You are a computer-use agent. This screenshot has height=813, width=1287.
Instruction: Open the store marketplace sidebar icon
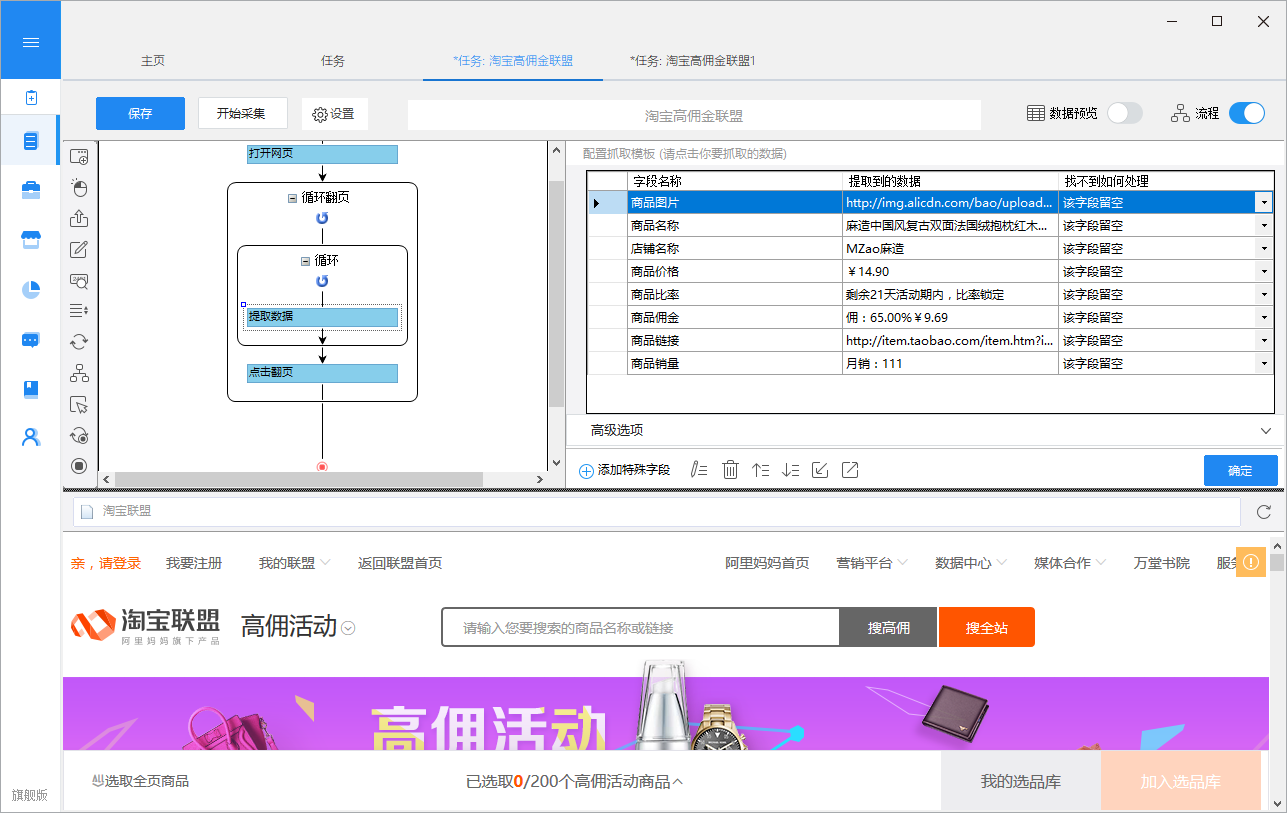30,240
